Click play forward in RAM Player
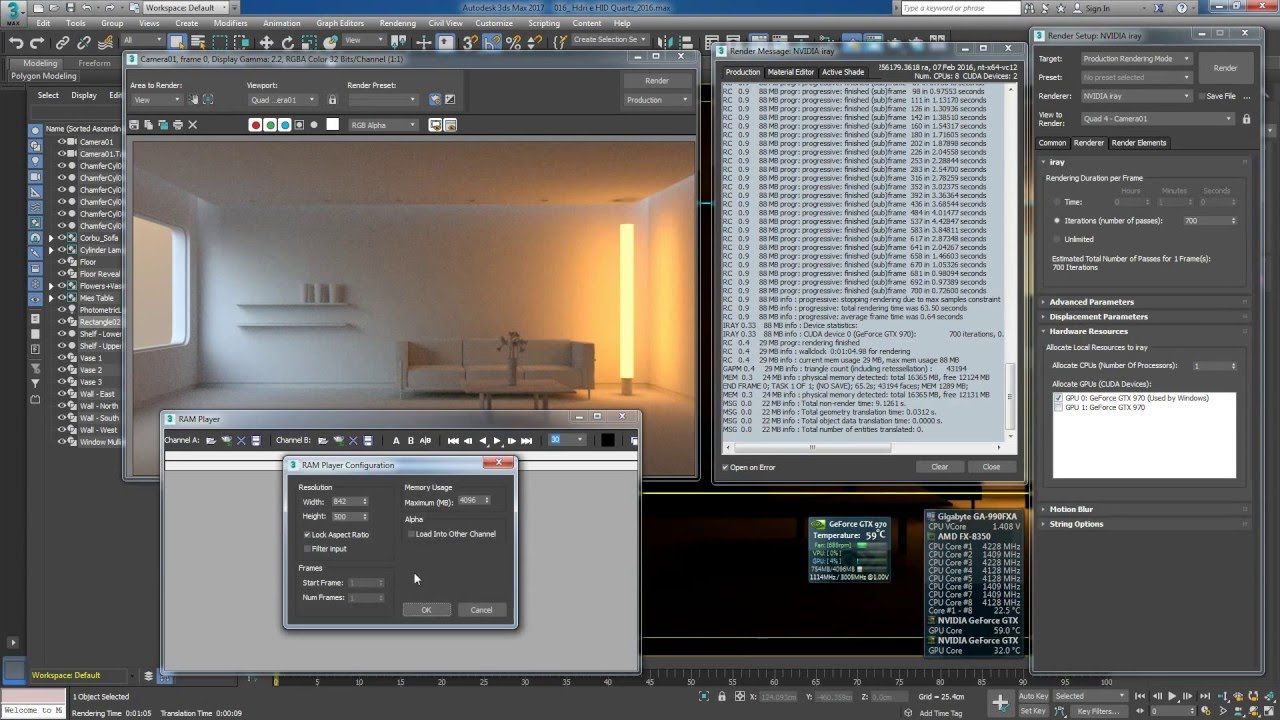 coord(497,440)
